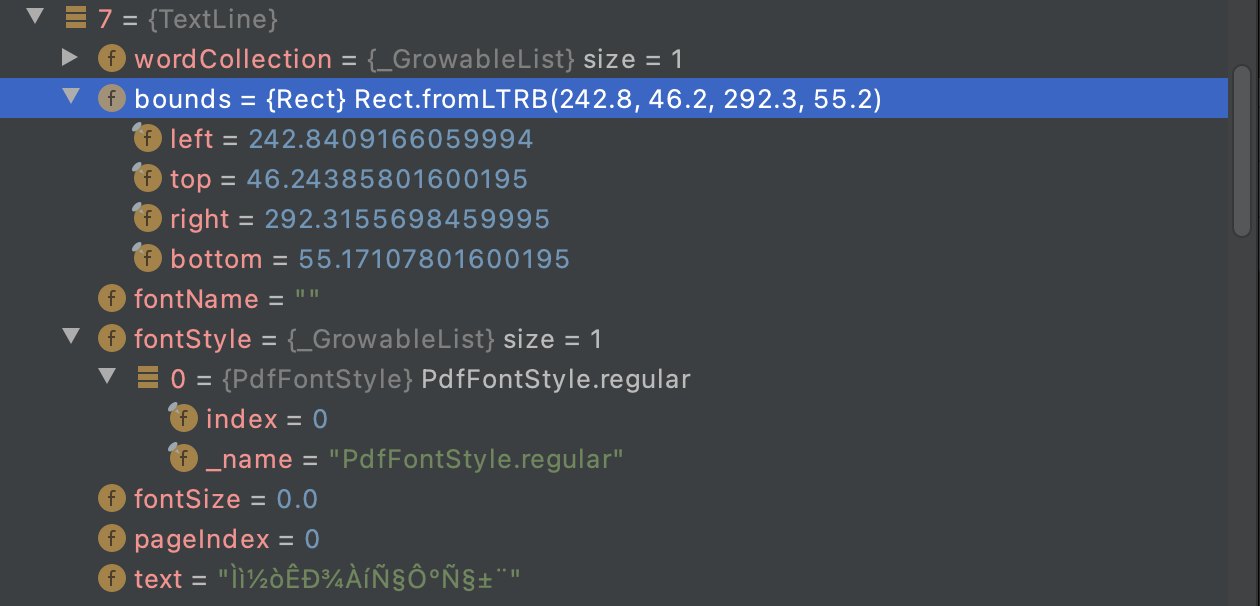Click the field icon next to text
Screen dimensions: 1260x606
point(111,578)
